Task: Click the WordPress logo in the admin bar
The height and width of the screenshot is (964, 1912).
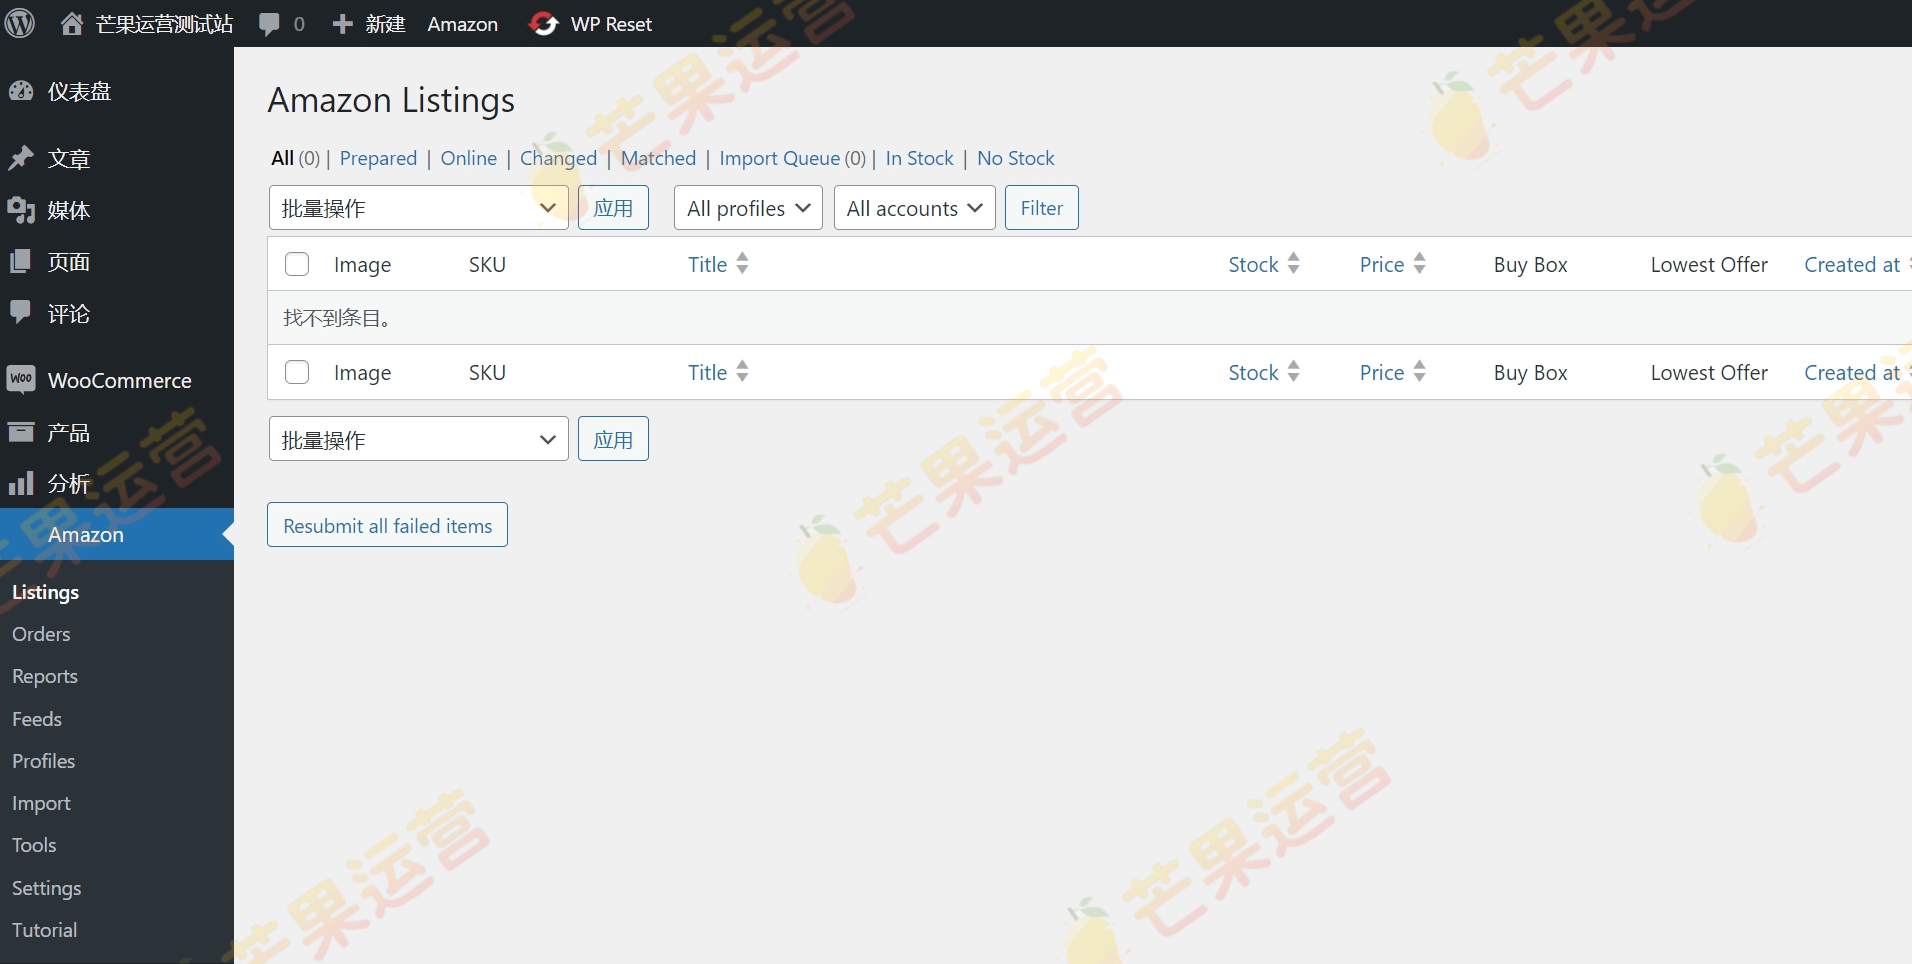Action: [20, 23]
